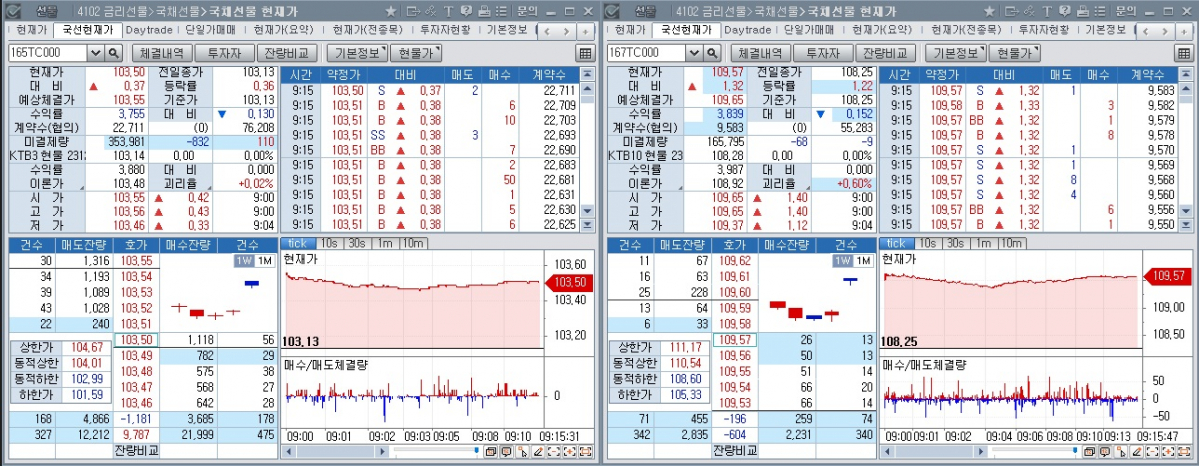Click the zoom-in bracket icon in left chart toolbar

pos(570,451)
